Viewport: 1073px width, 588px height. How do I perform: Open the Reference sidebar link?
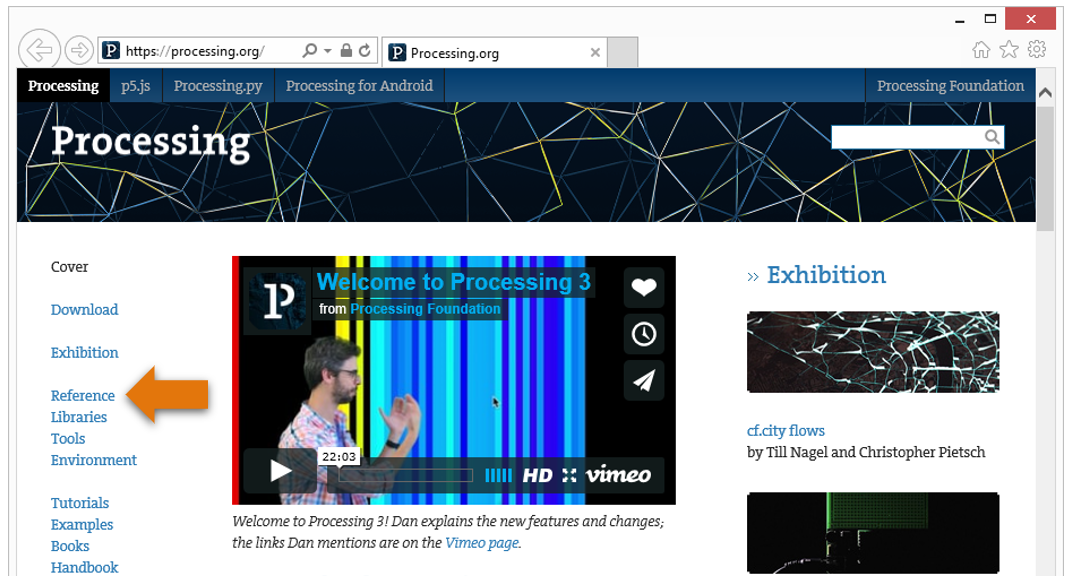click(83, 396)
